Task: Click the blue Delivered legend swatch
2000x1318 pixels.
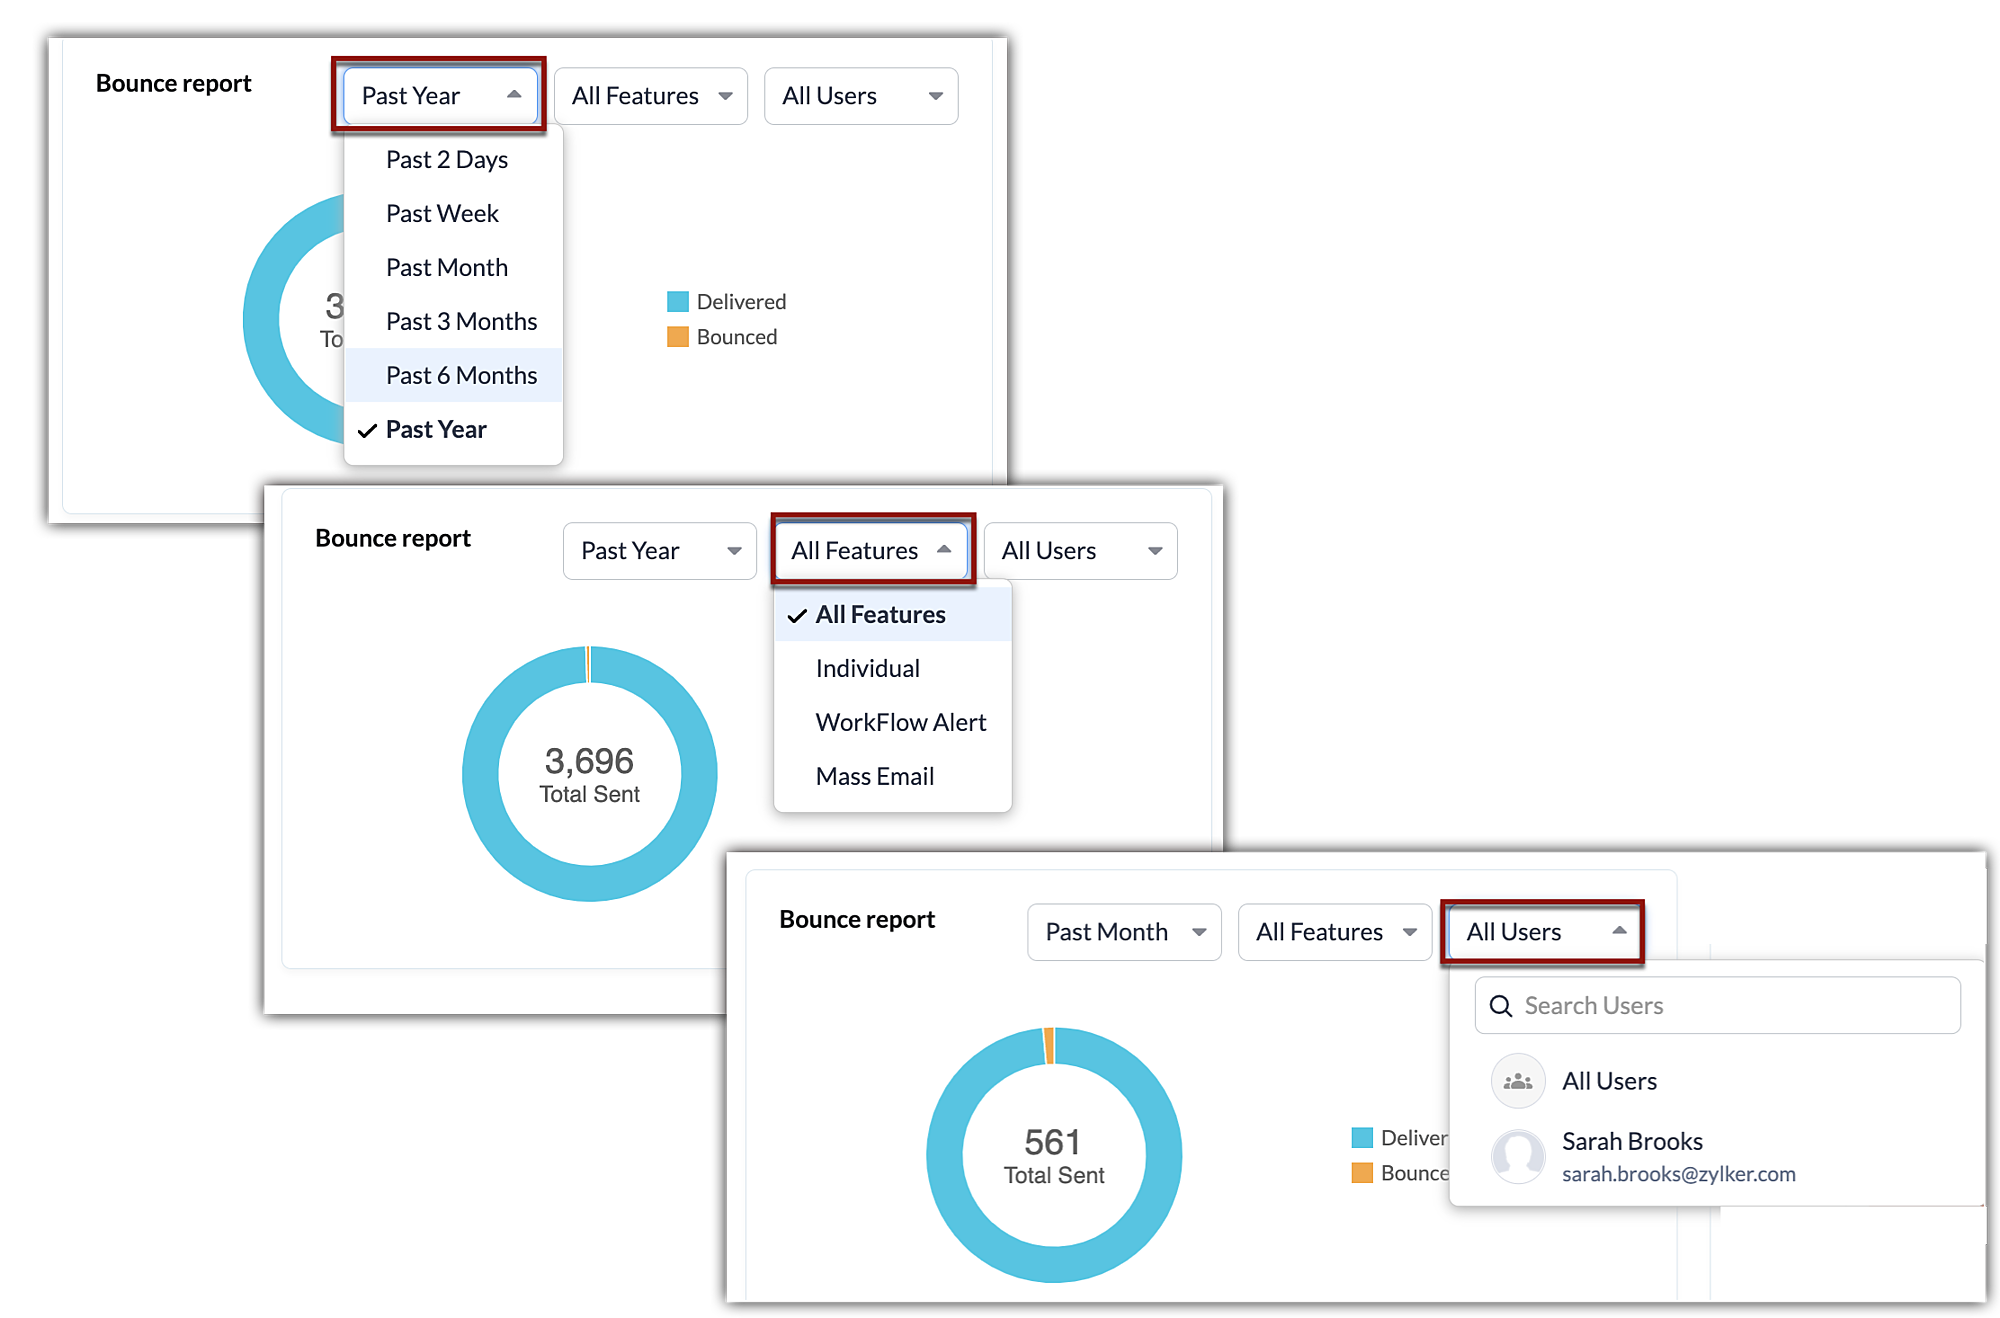Action: pyautogui.click(x=678, y=302)
